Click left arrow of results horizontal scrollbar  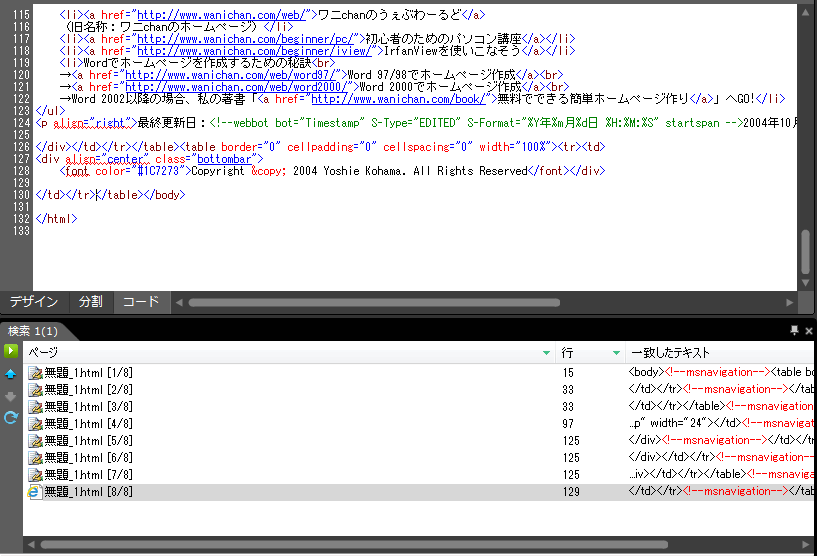[31, 545]
